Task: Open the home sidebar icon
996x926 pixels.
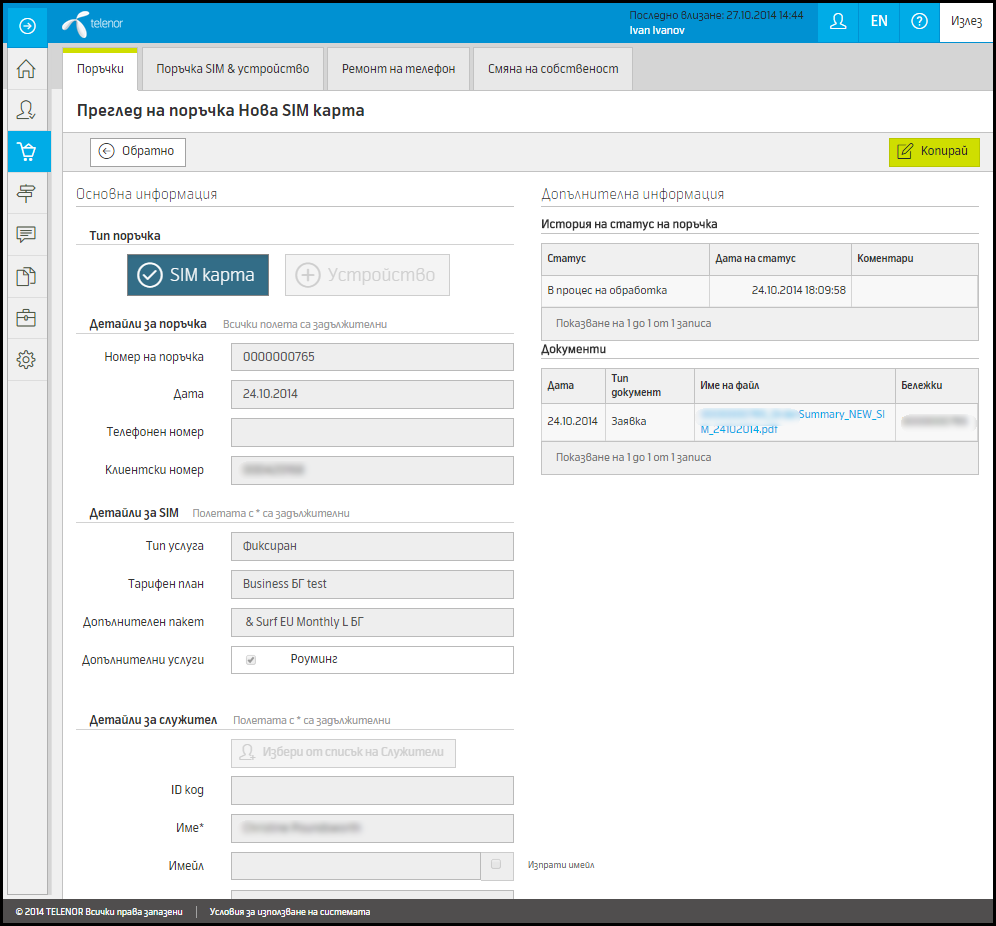Action: (26, 69)
